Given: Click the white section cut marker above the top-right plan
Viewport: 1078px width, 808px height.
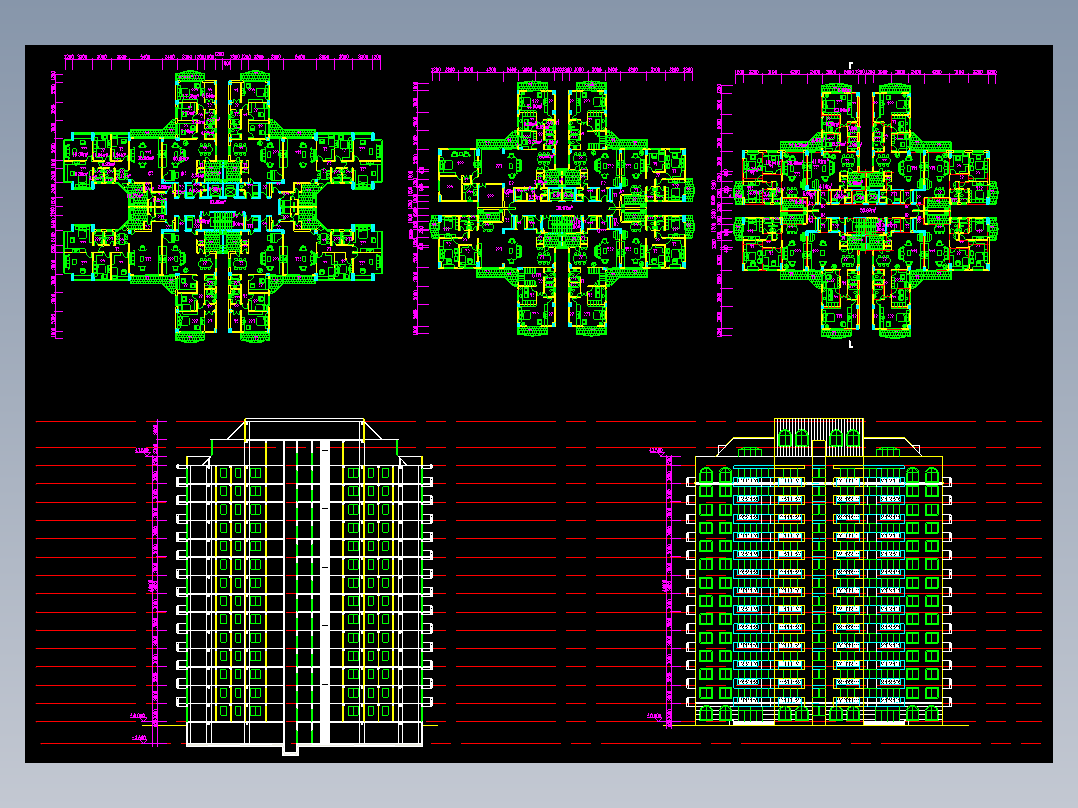Looking at the screenshot, I should coord(850,65).
